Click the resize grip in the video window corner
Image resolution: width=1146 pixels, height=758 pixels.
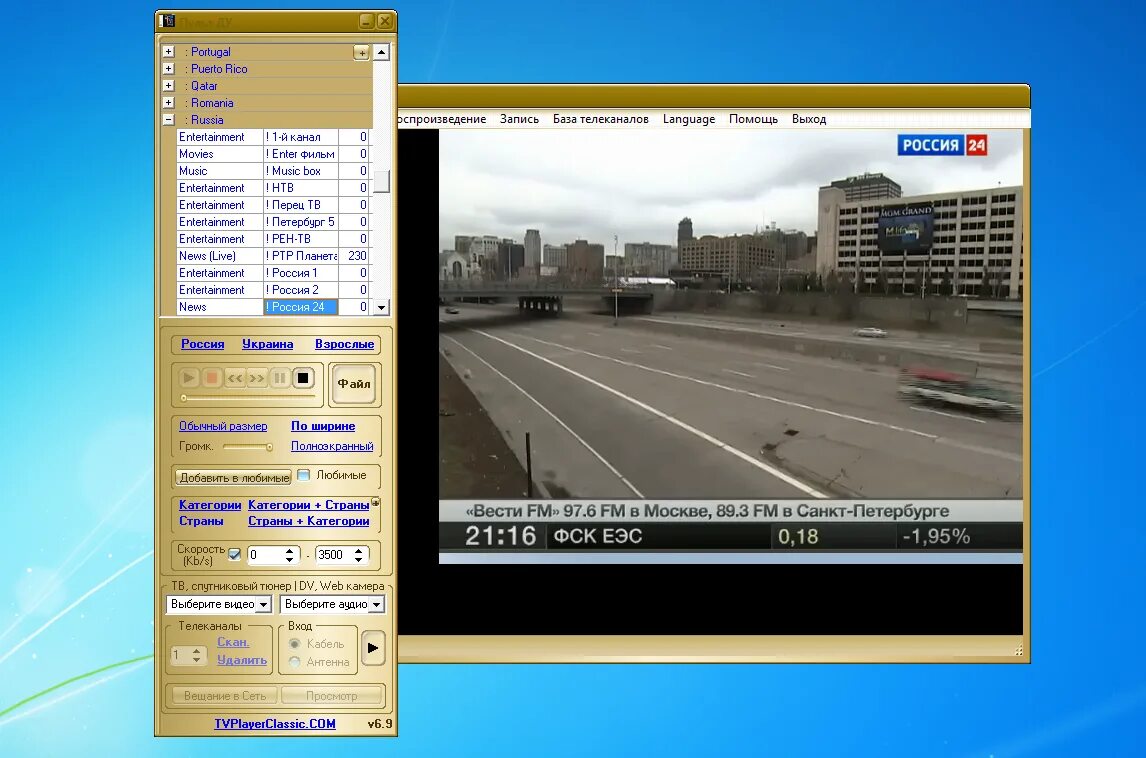(x=1019, y=651)
